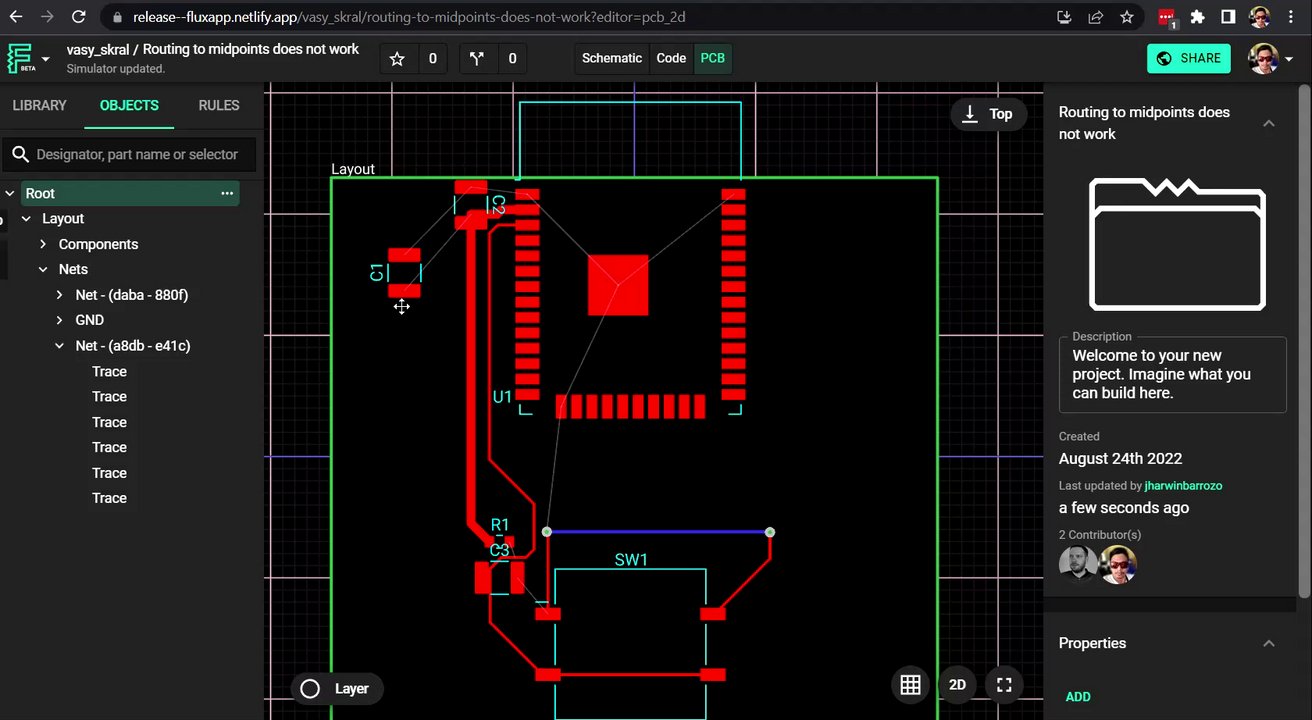Open Root more options menu
Screen dimensions: 1312x720
click(x=227, y=193)
